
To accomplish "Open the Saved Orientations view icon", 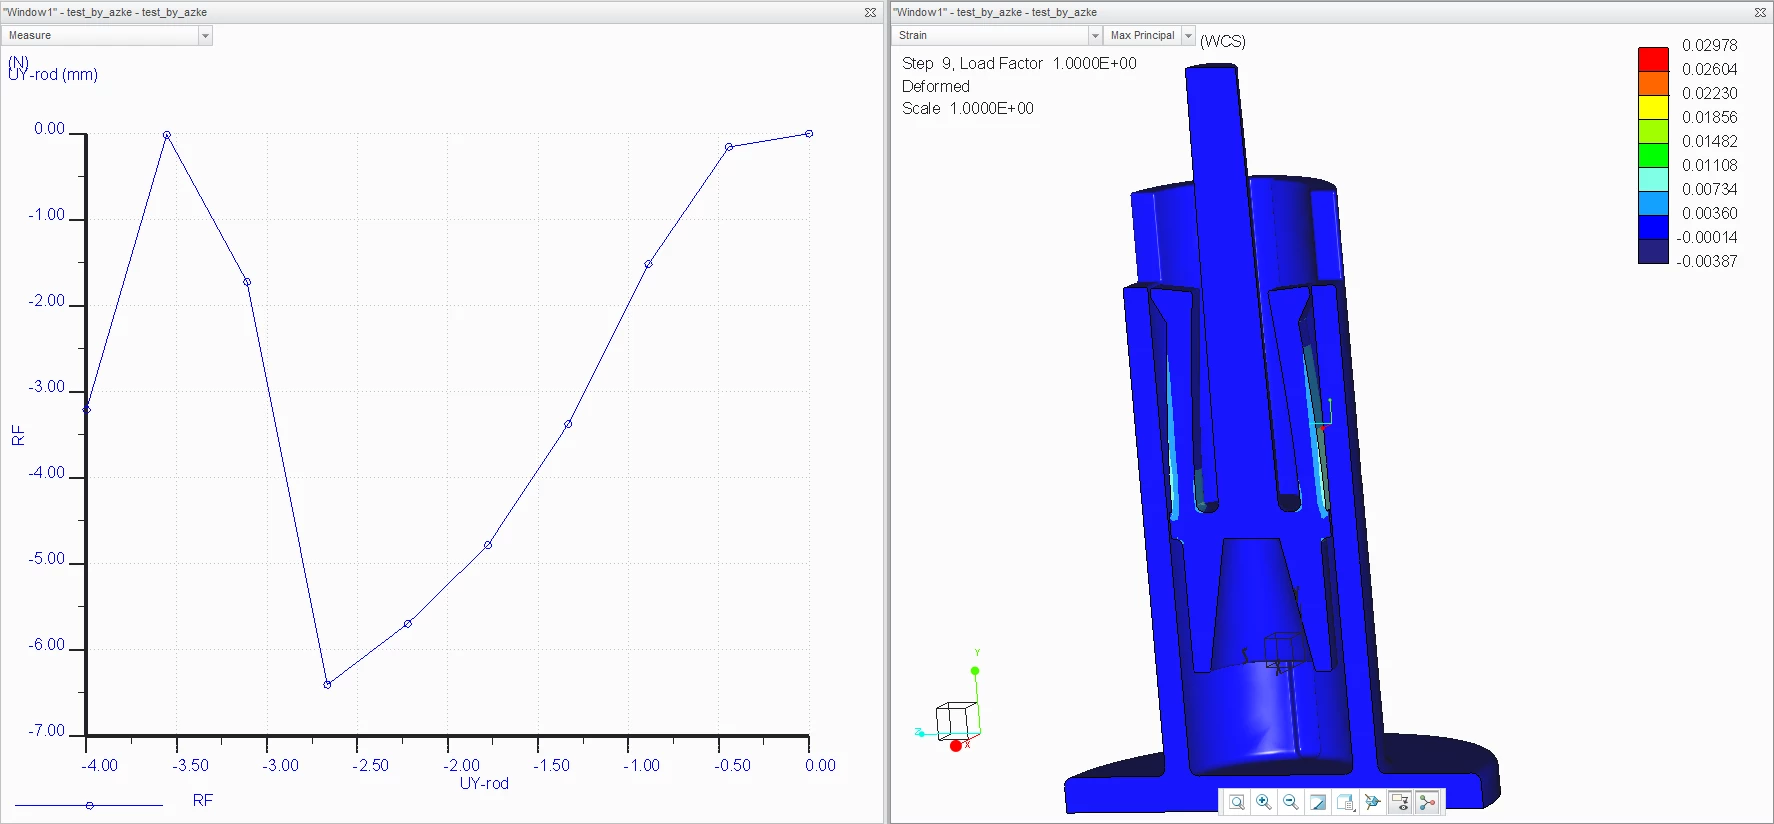I will pyautogui.click(x=1345, y=802).
